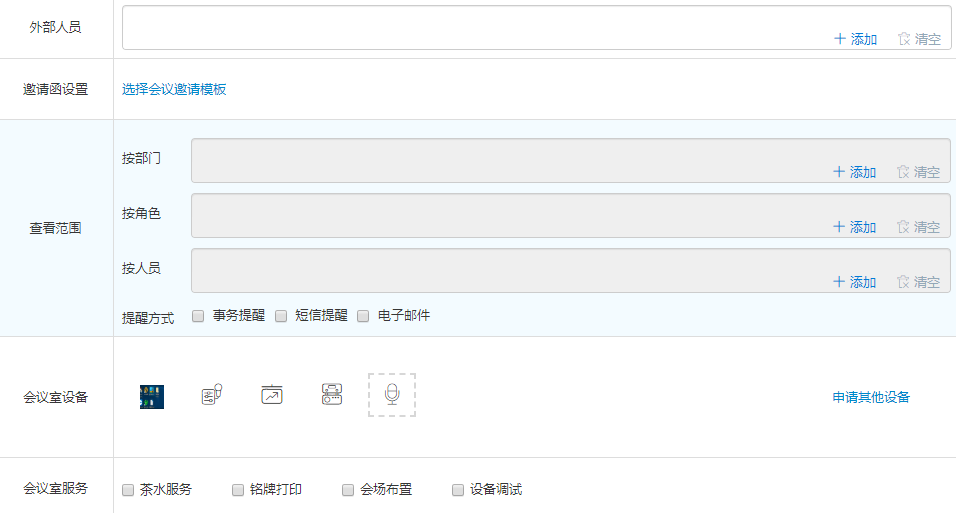Select the microphone equipment icon in dashed box

click(x=392, y=395)
